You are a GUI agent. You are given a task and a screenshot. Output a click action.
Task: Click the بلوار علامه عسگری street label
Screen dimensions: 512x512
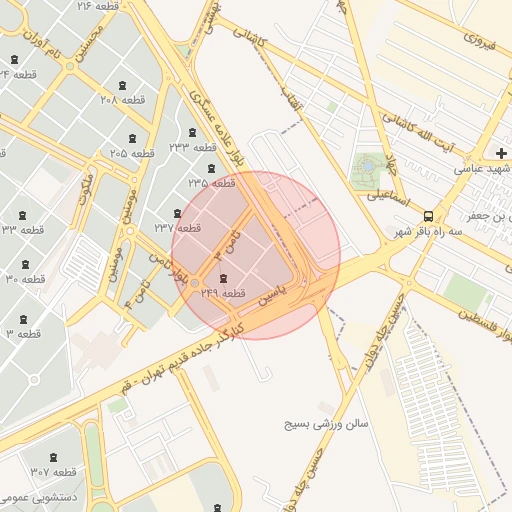tap(217, 128)
